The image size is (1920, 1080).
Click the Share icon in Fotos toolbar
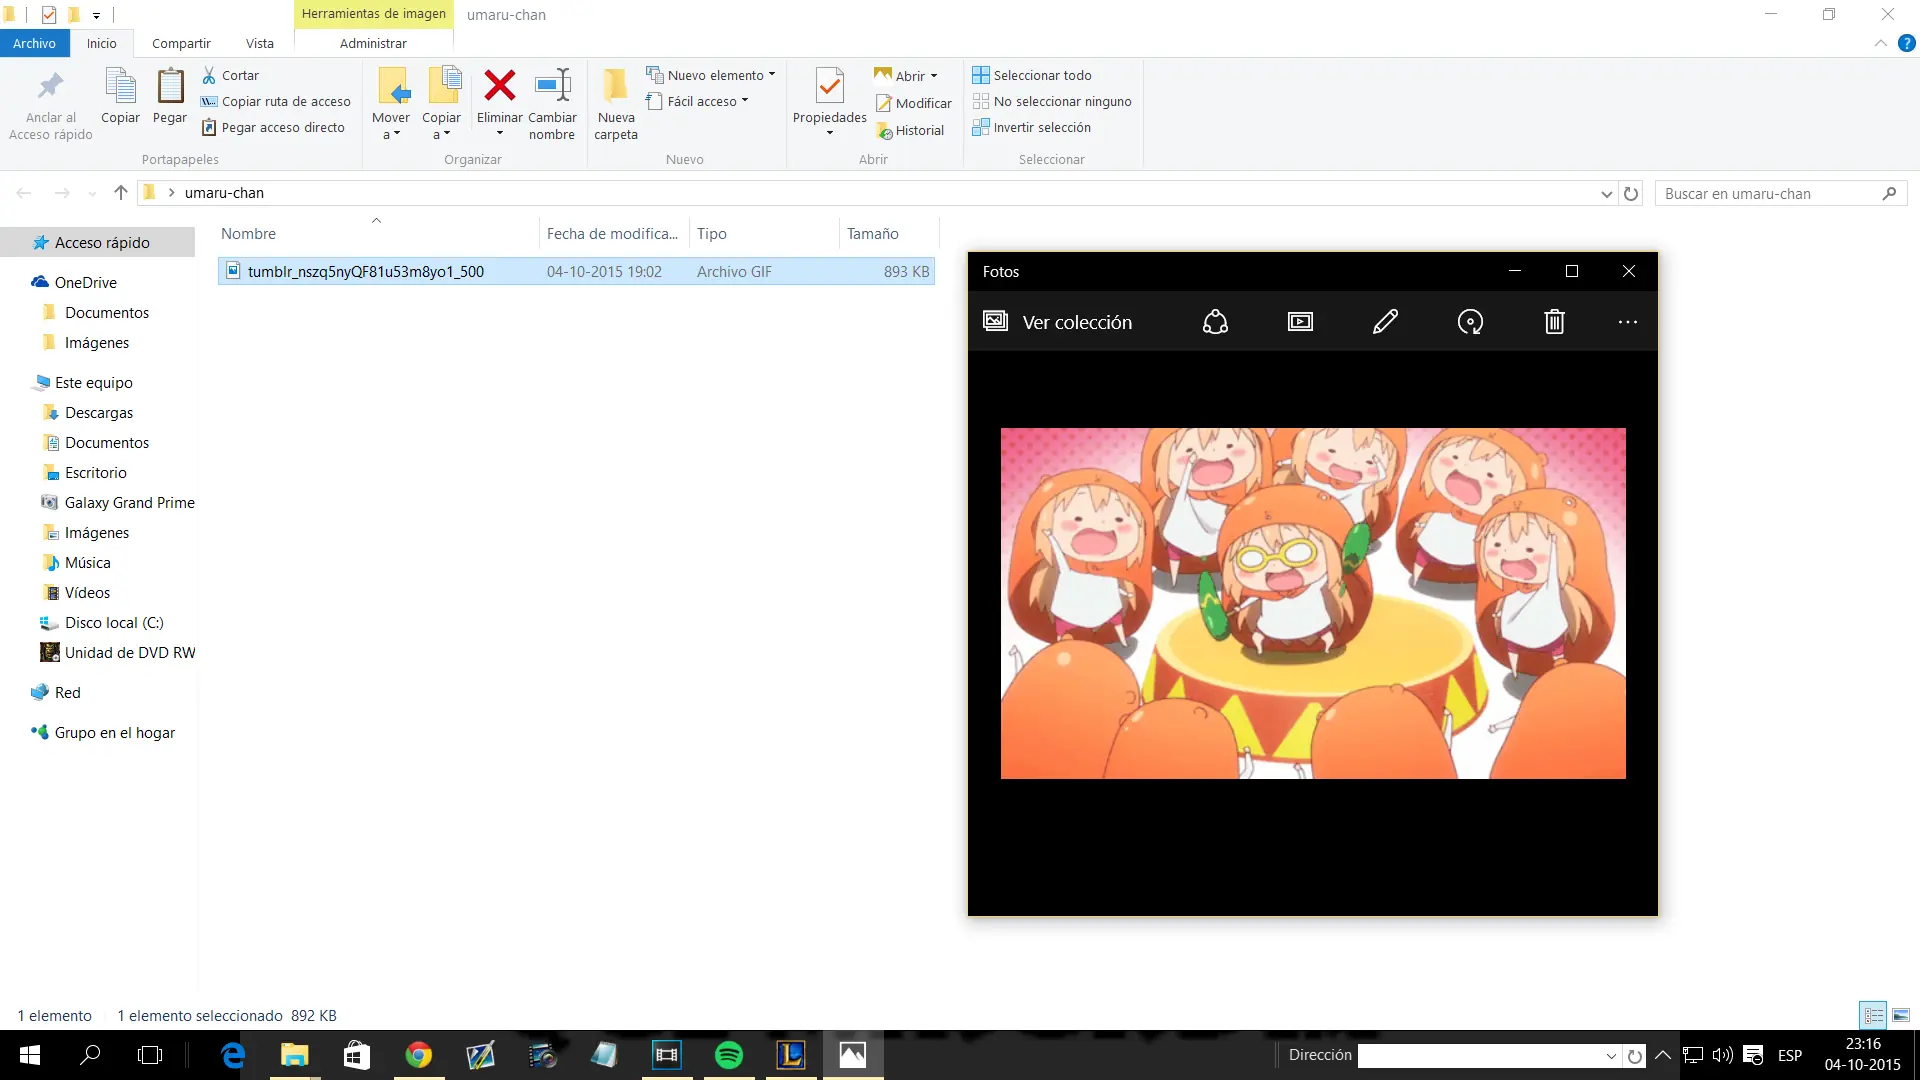click(x=1215, y=322)
